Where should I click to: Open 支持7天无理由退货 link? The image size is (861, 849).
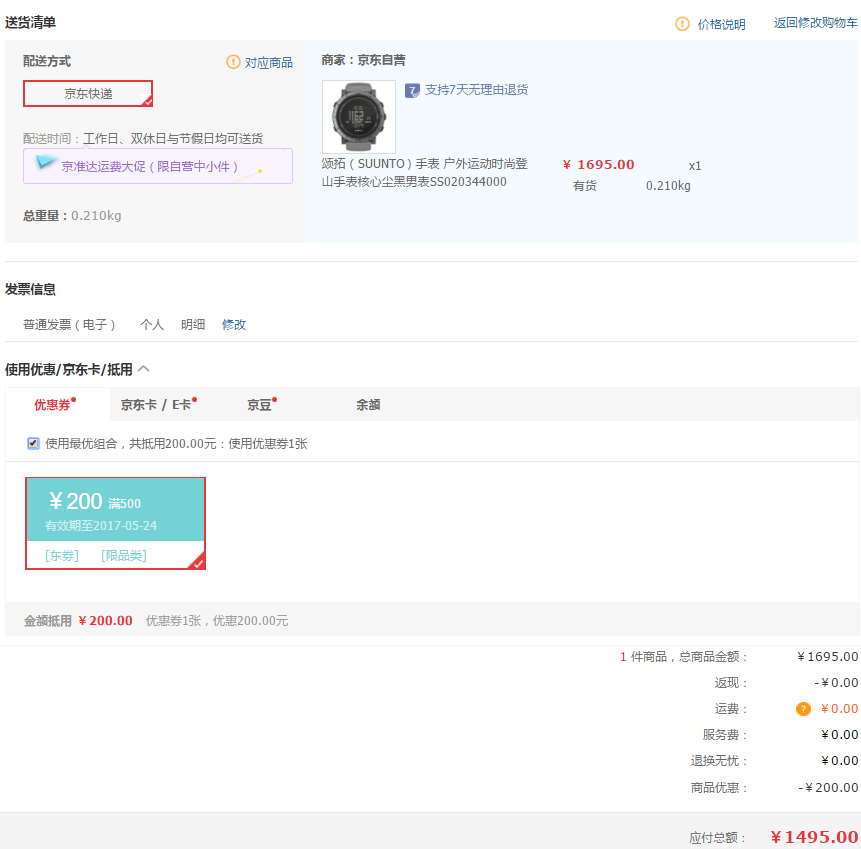[477, 90]
